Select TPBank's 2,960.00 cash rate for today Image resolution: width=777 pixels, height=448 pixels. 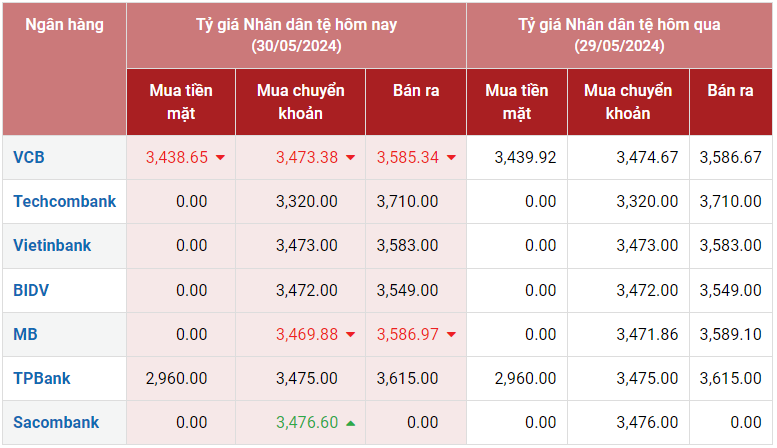(176, 378)
